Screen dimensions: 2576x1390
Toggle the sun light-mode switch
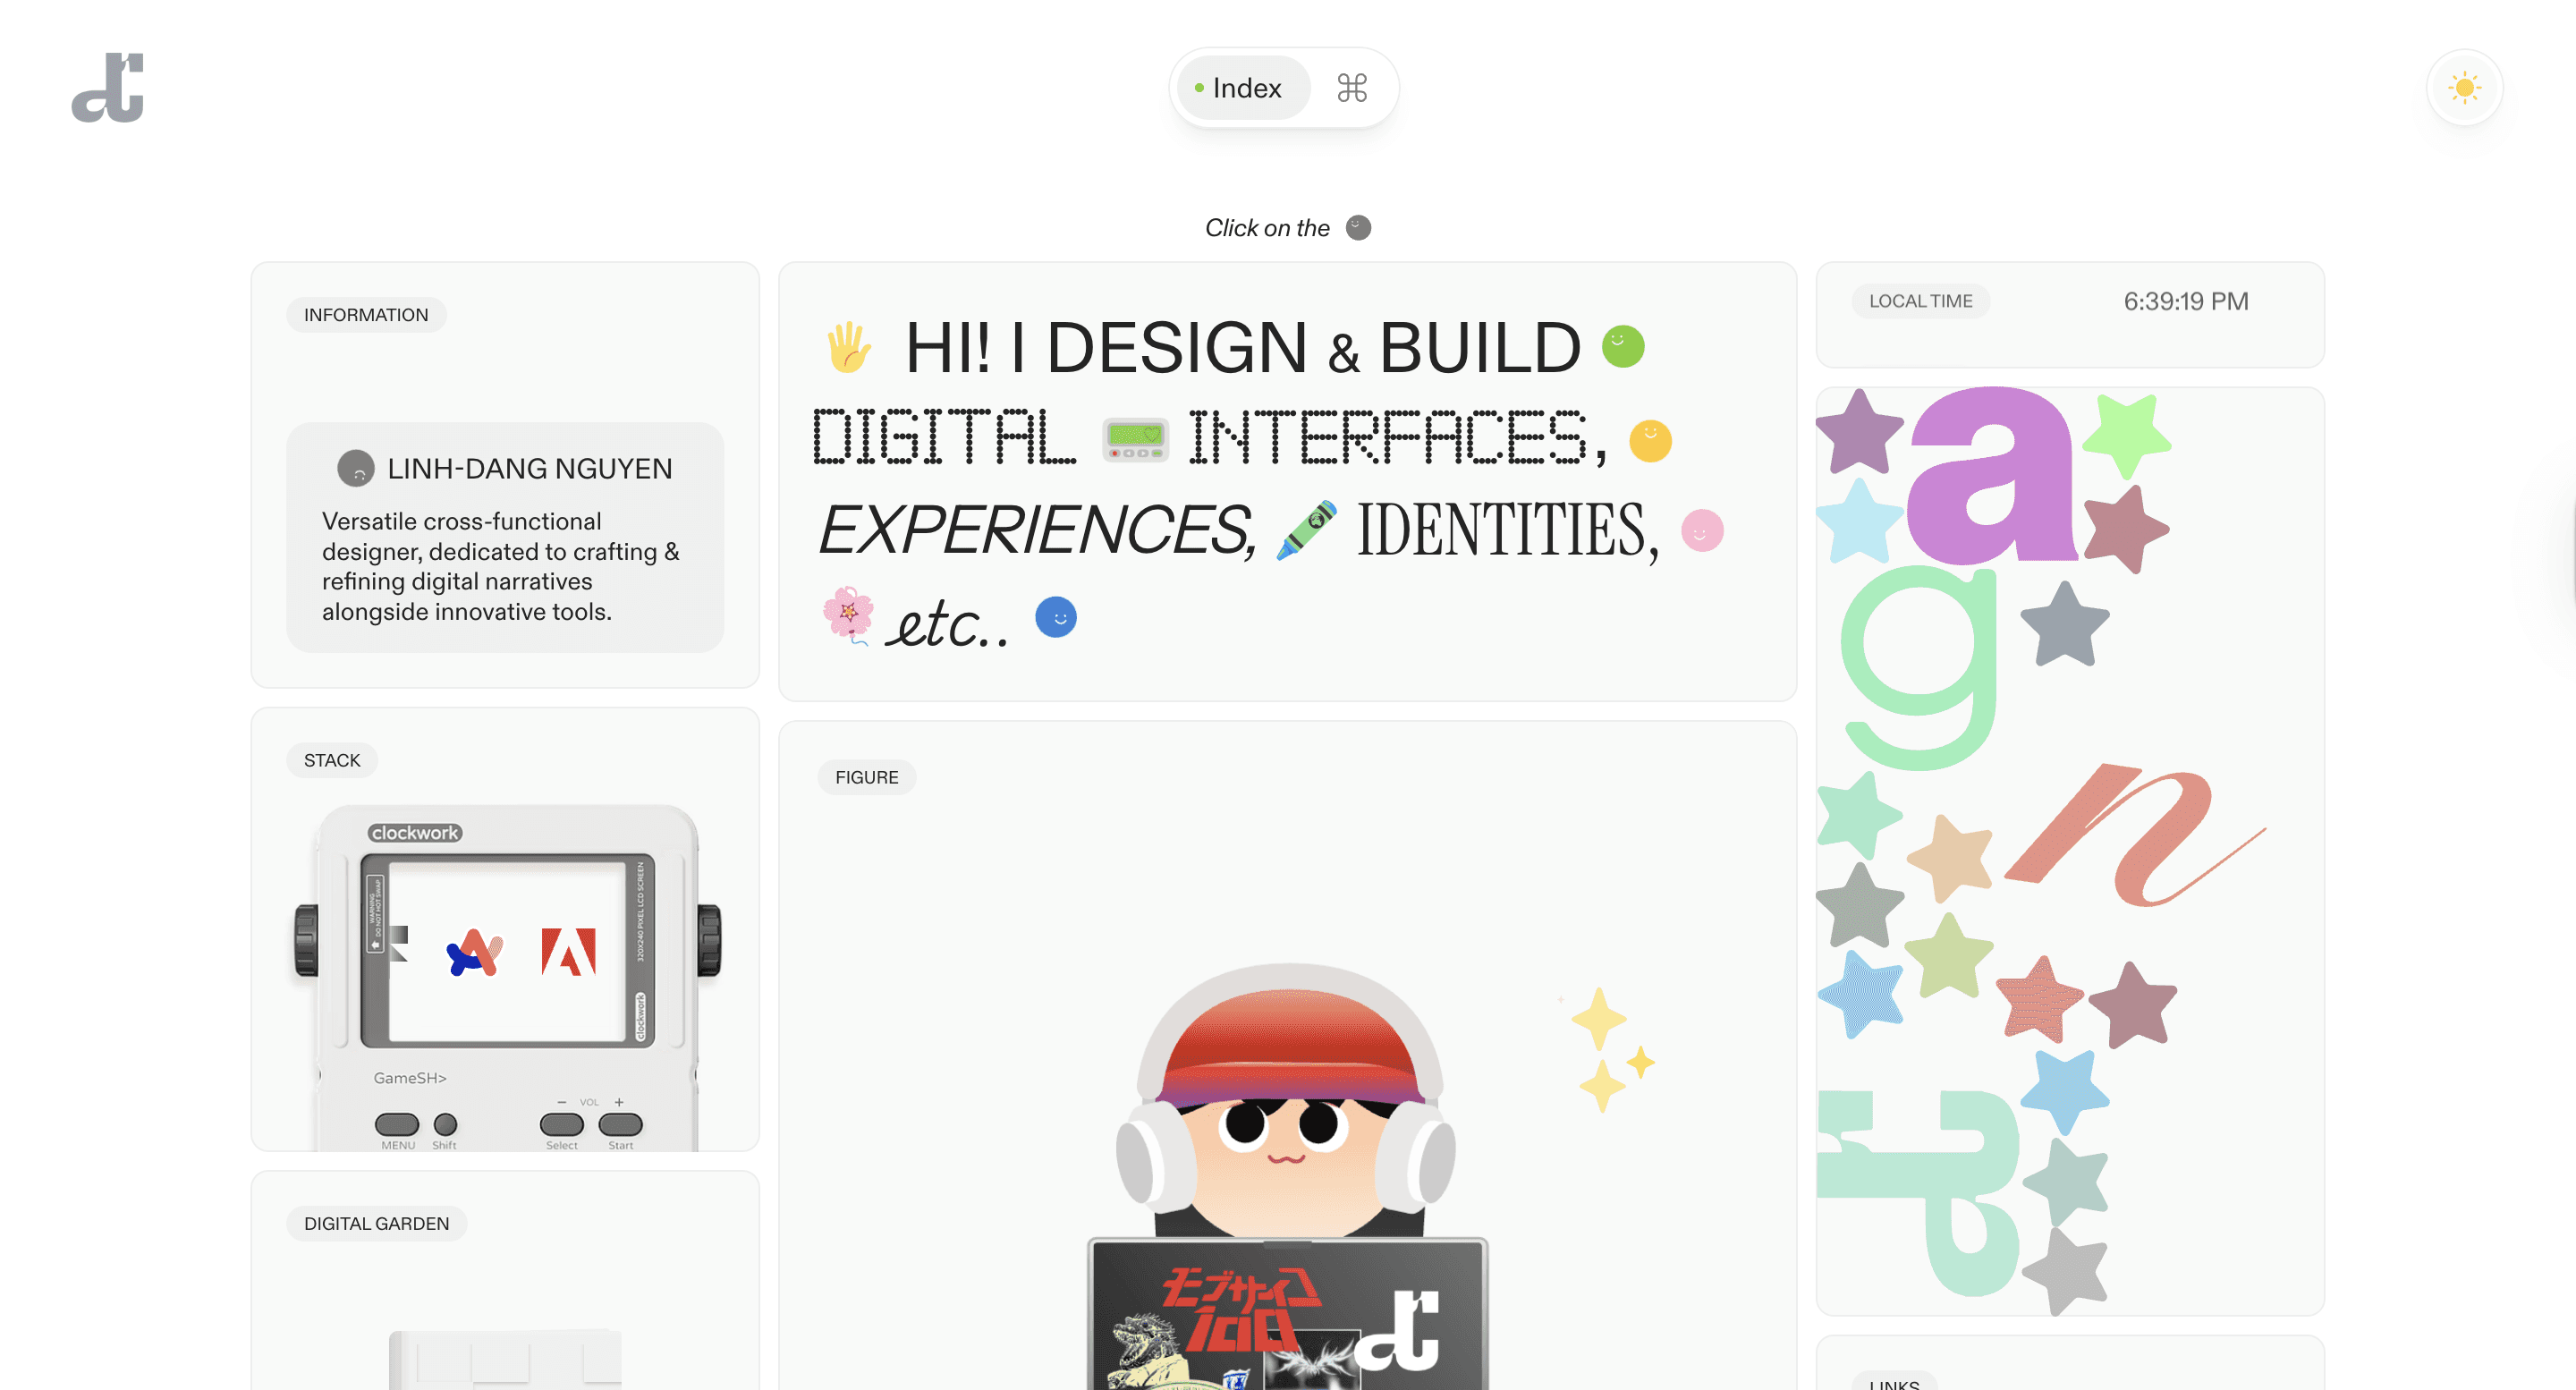point(2464,88)
